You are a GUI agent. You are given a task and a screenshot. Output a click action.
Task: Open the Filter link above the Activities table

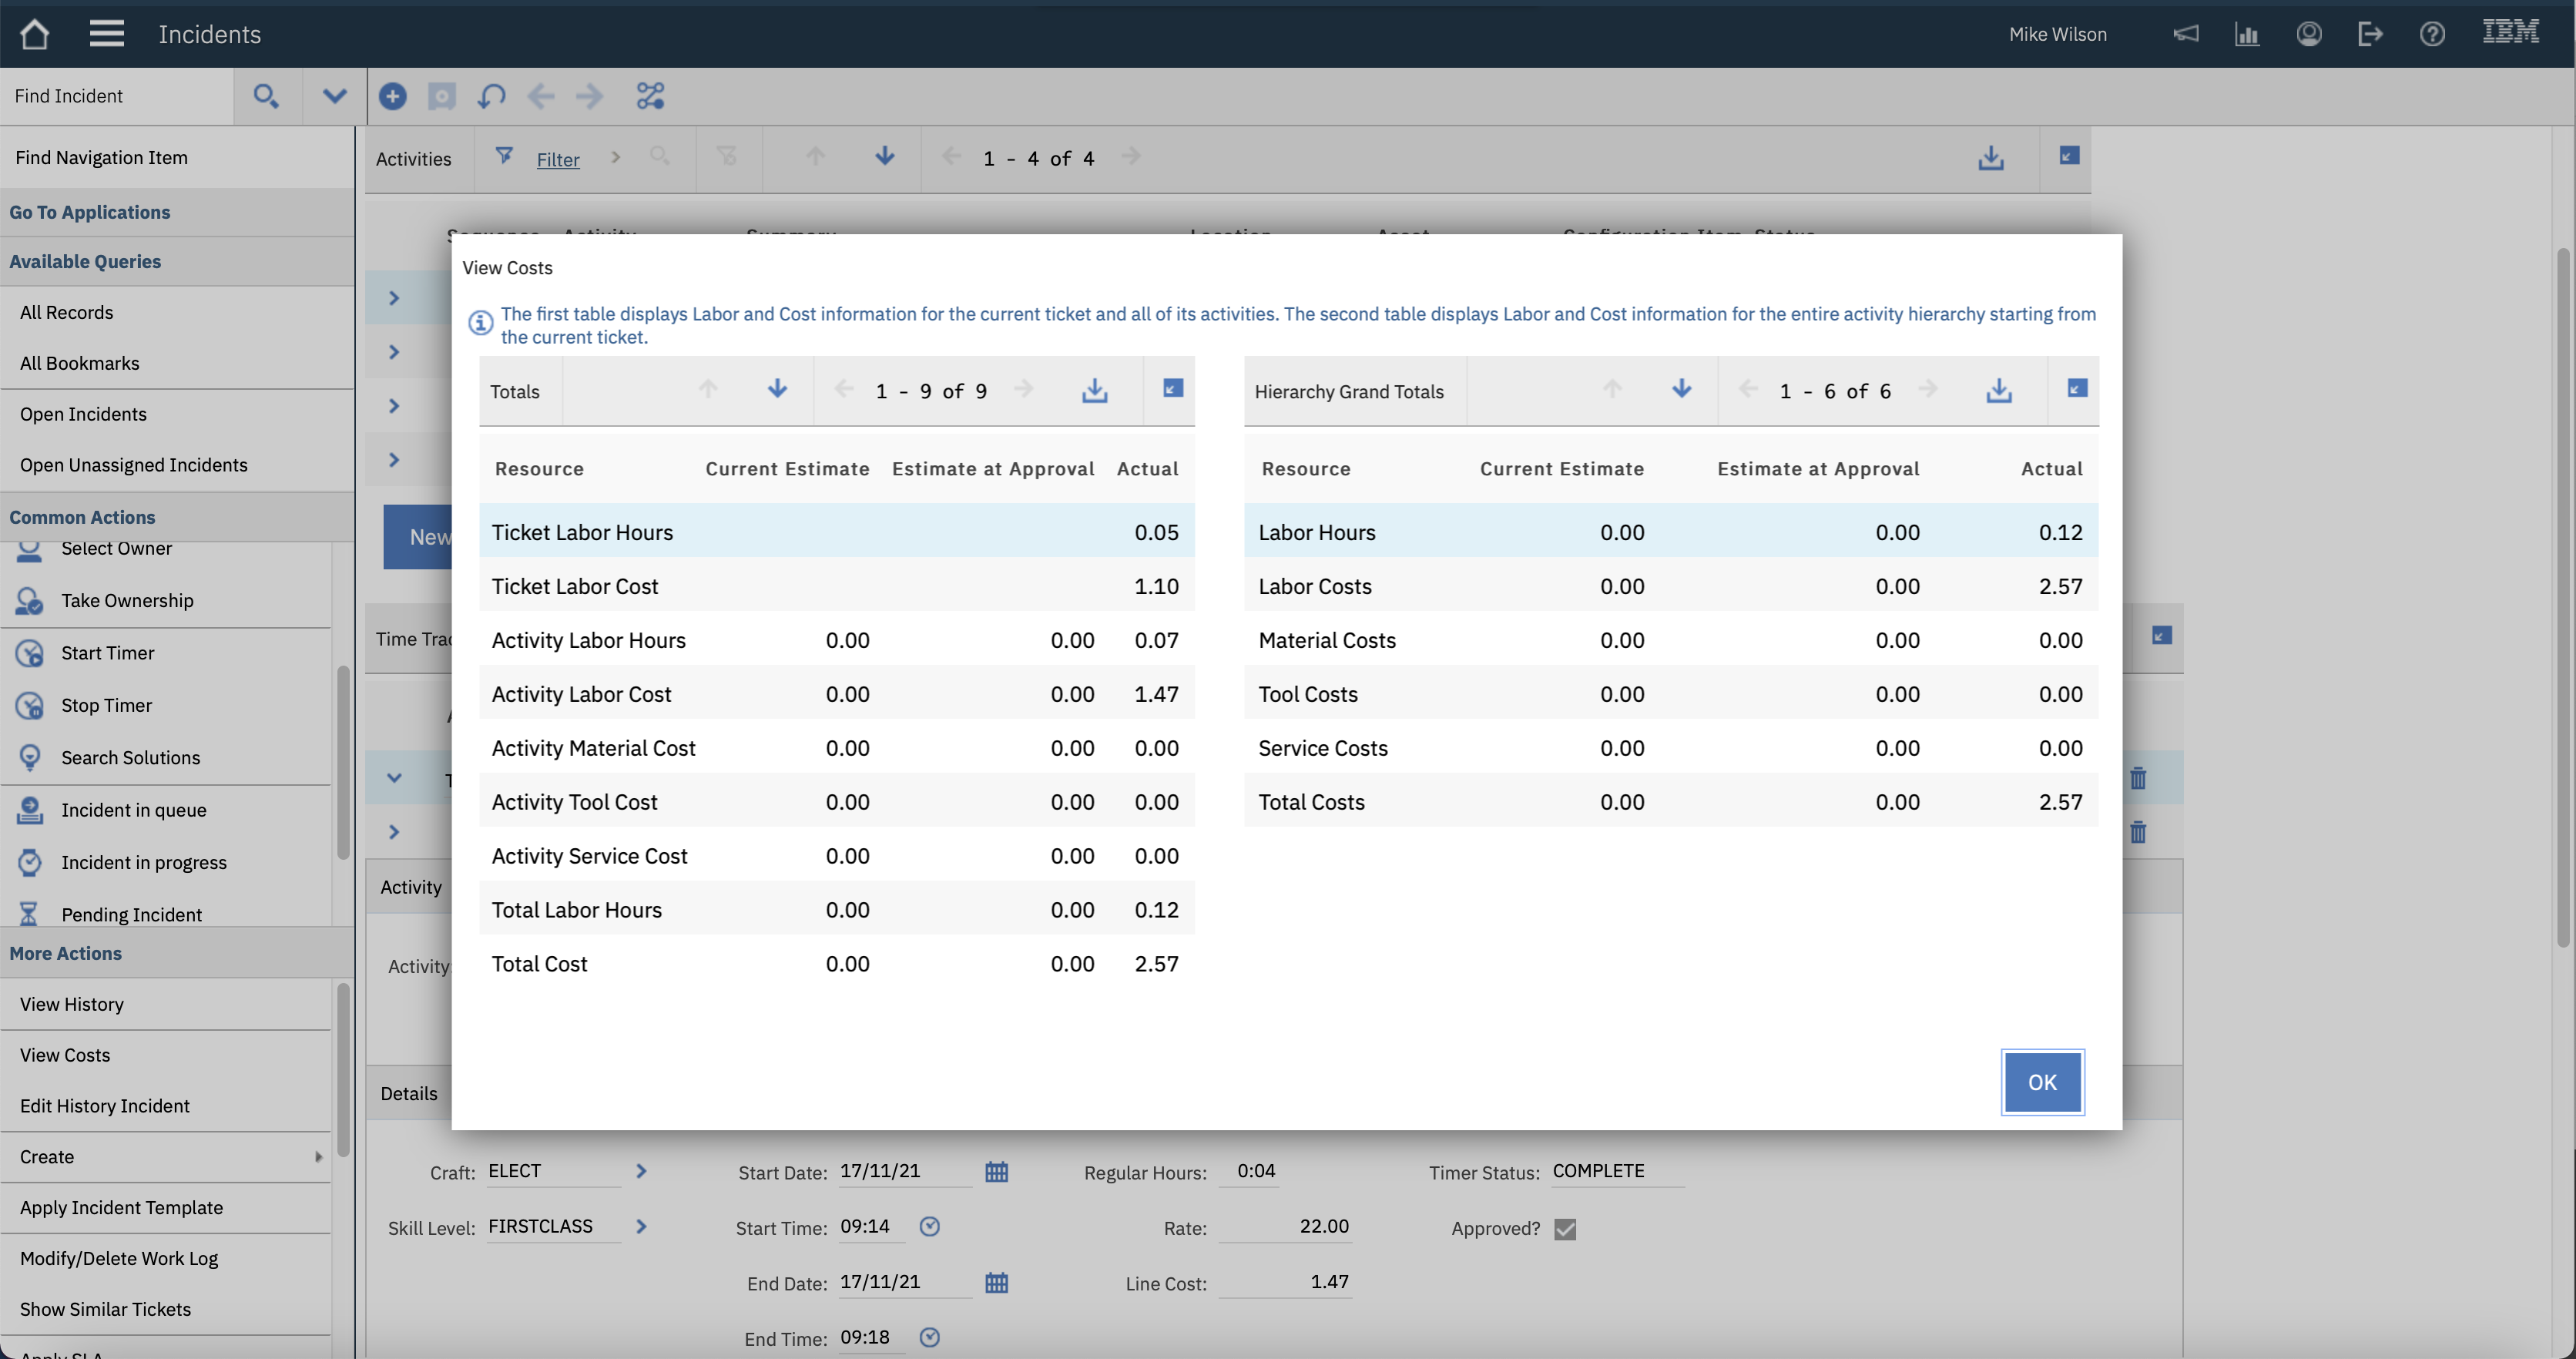click(x=557, y=158)
